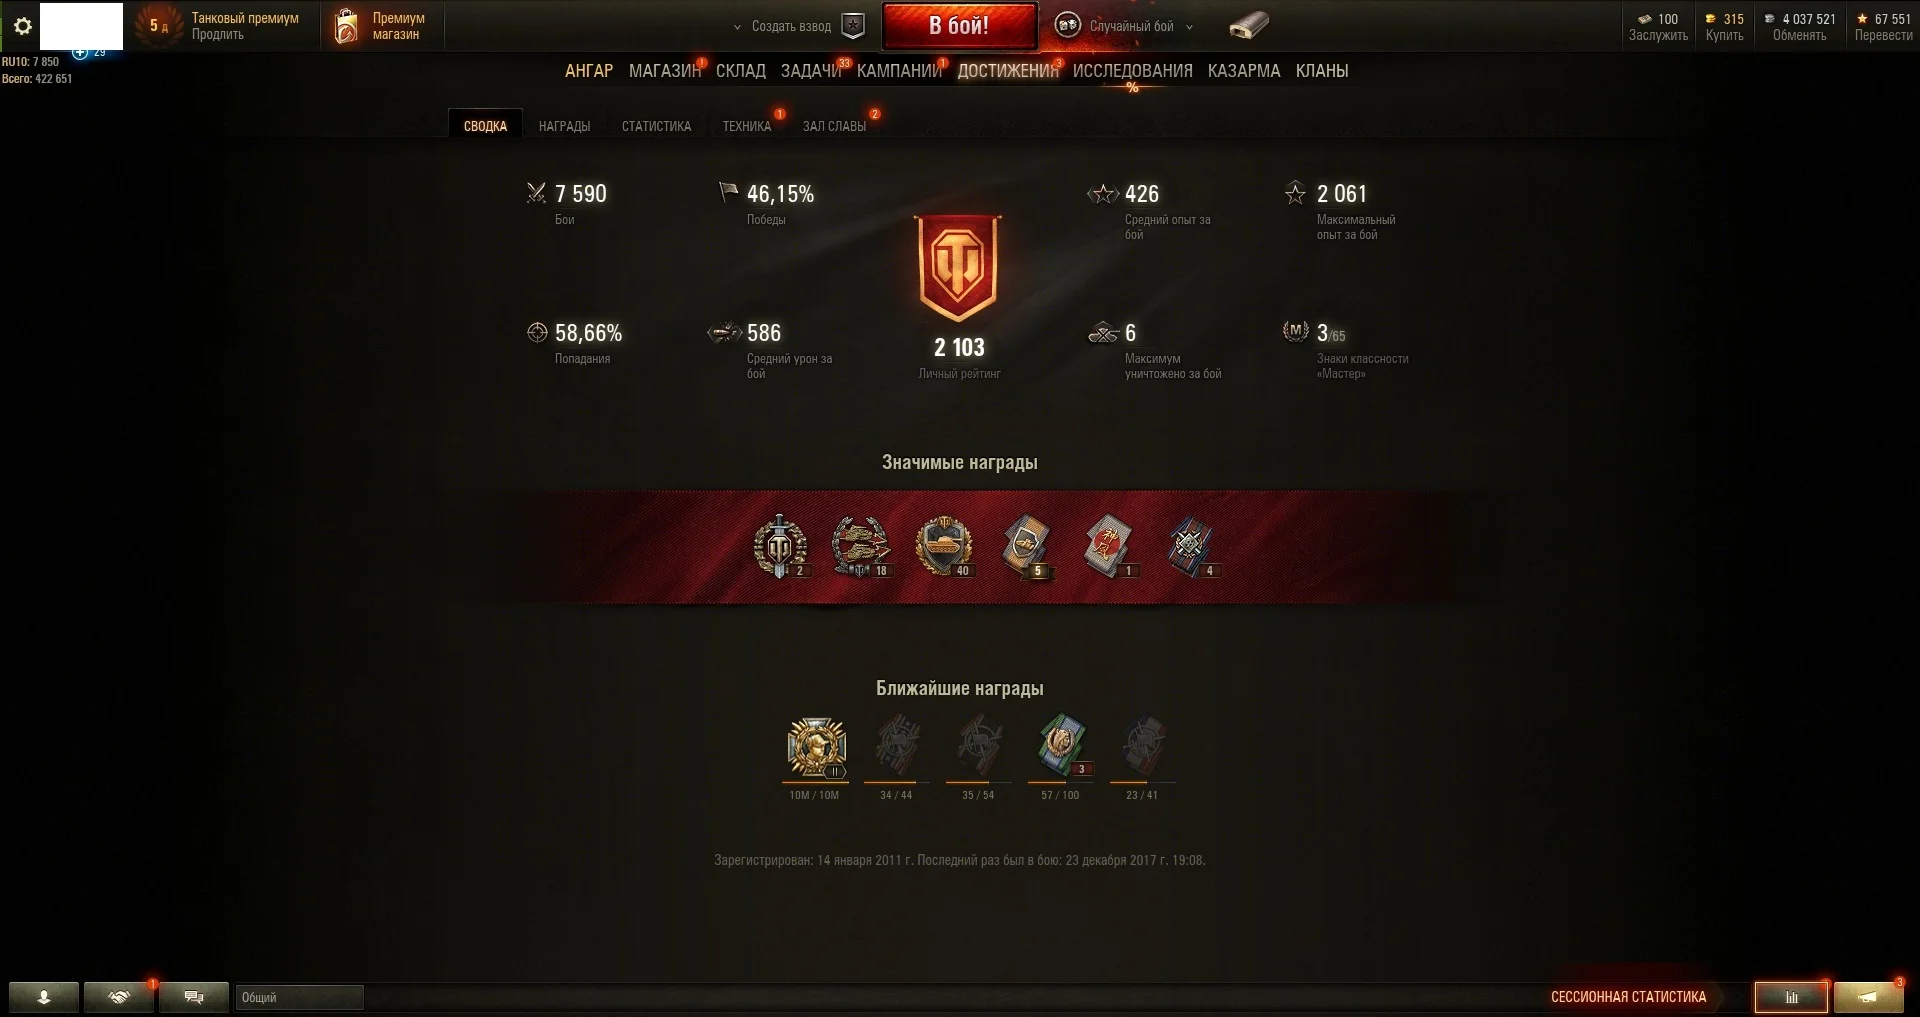The width and height of the screenshot is (1920, 1017).
Task: Click the platoon shield icon
Action: (x=853, y=26)
